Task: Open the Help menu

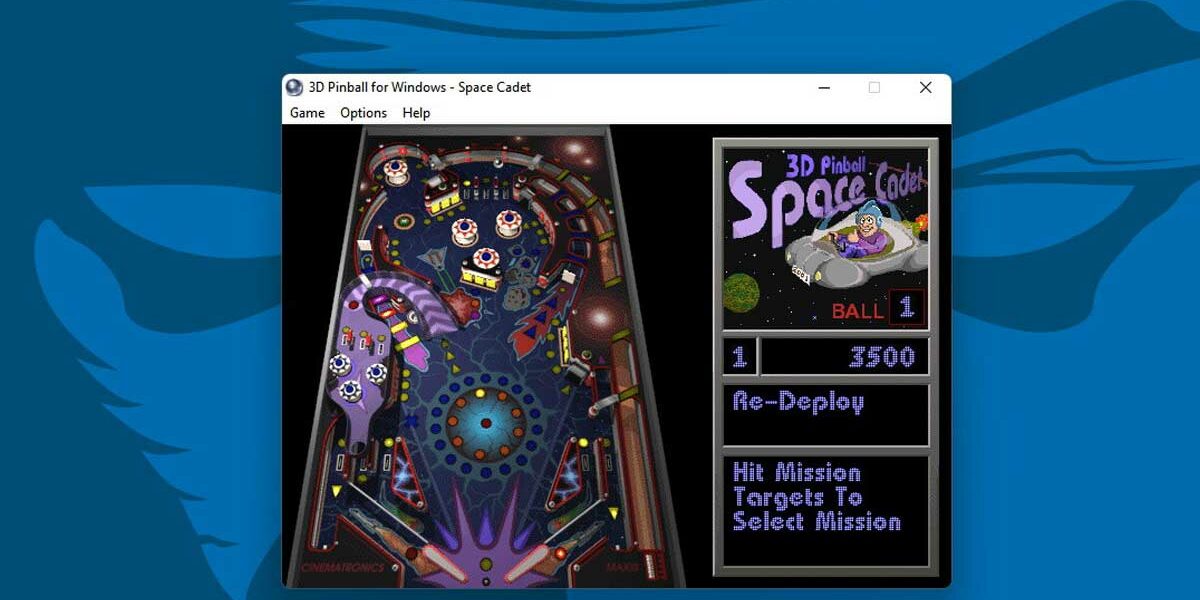Action: click(416, 113)
